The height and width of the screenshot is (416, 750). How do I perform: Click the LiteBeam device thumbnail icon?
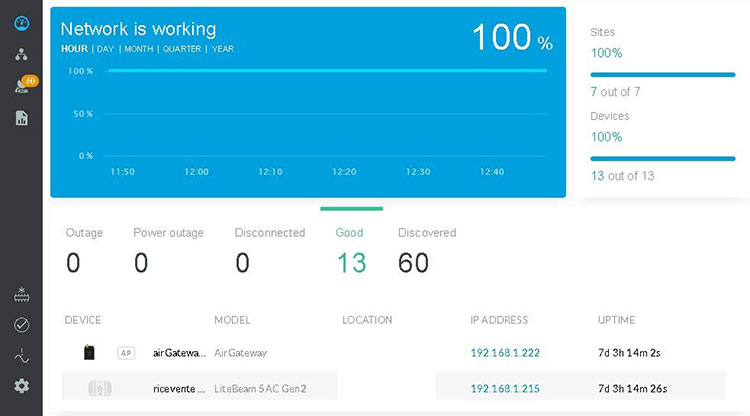[100, 388]
